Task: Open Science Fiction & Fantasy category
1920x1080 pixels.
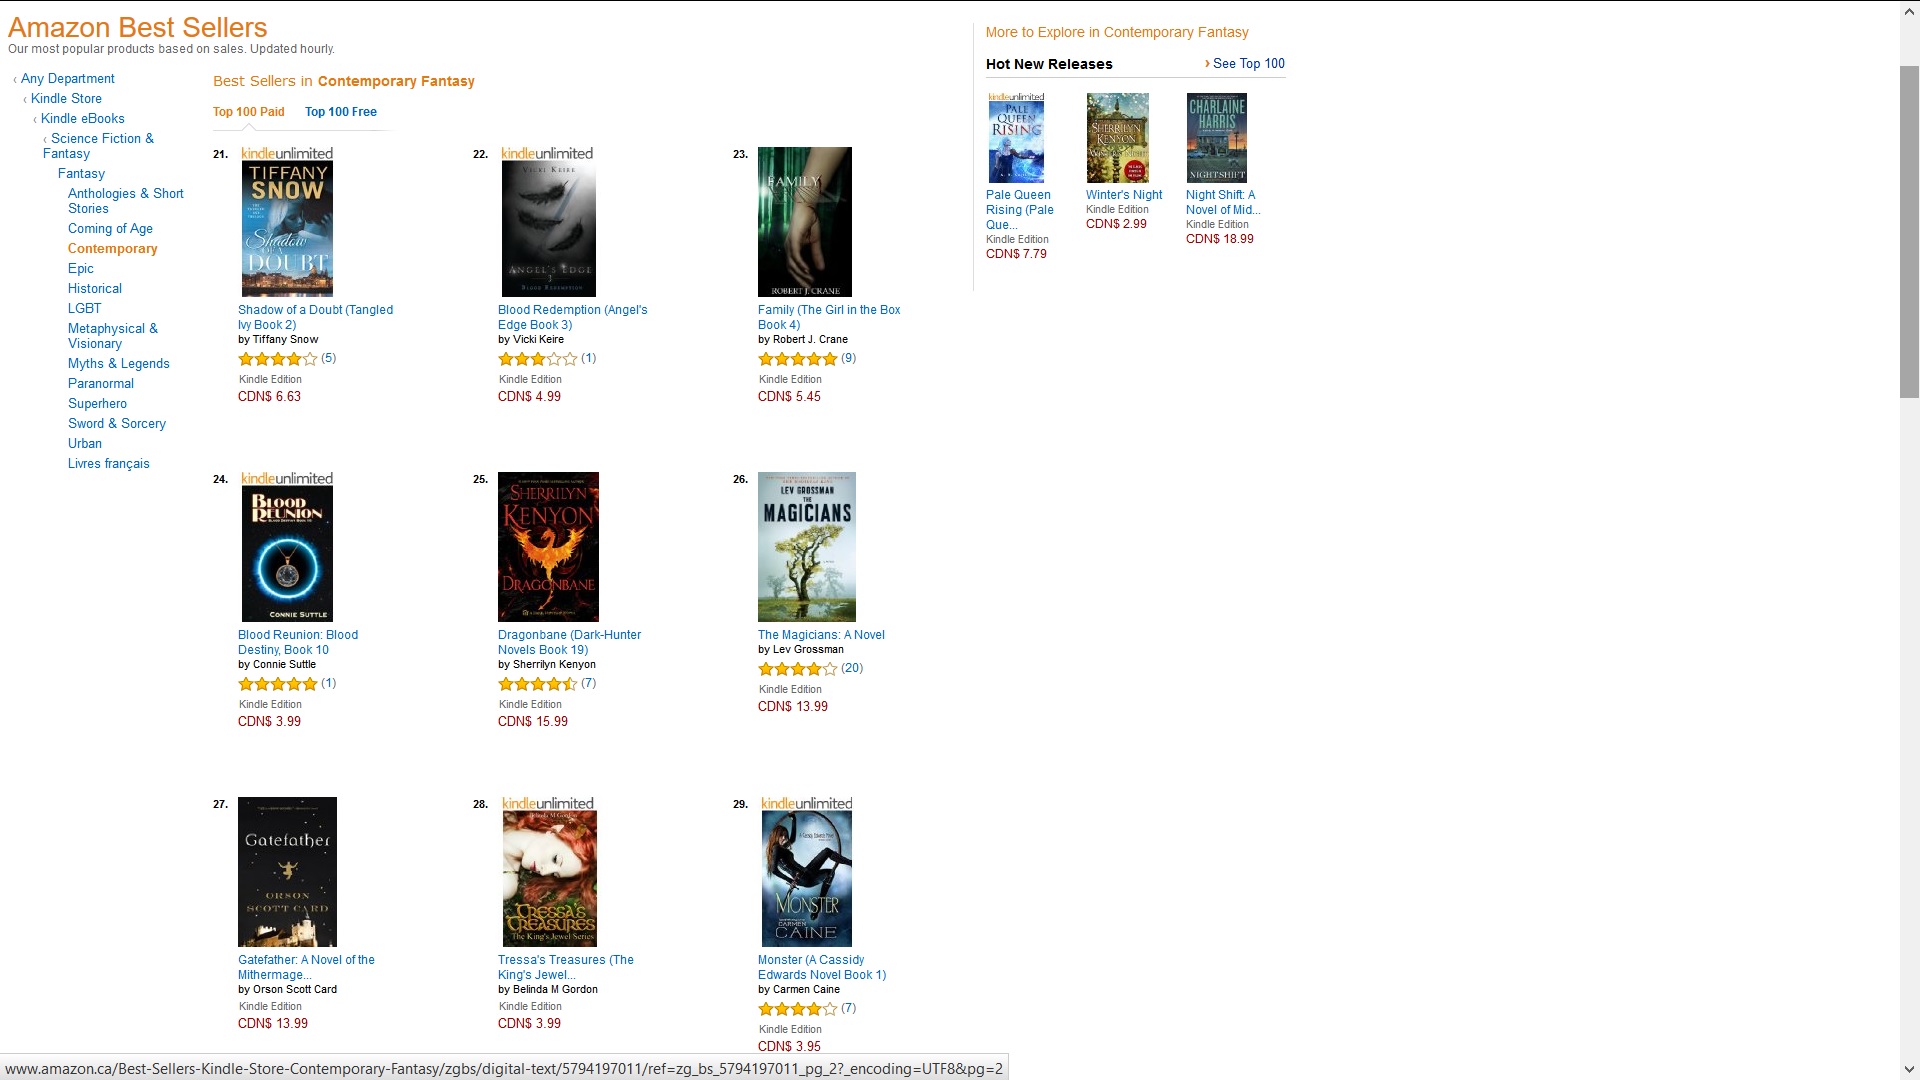Action: pos(99,146)
